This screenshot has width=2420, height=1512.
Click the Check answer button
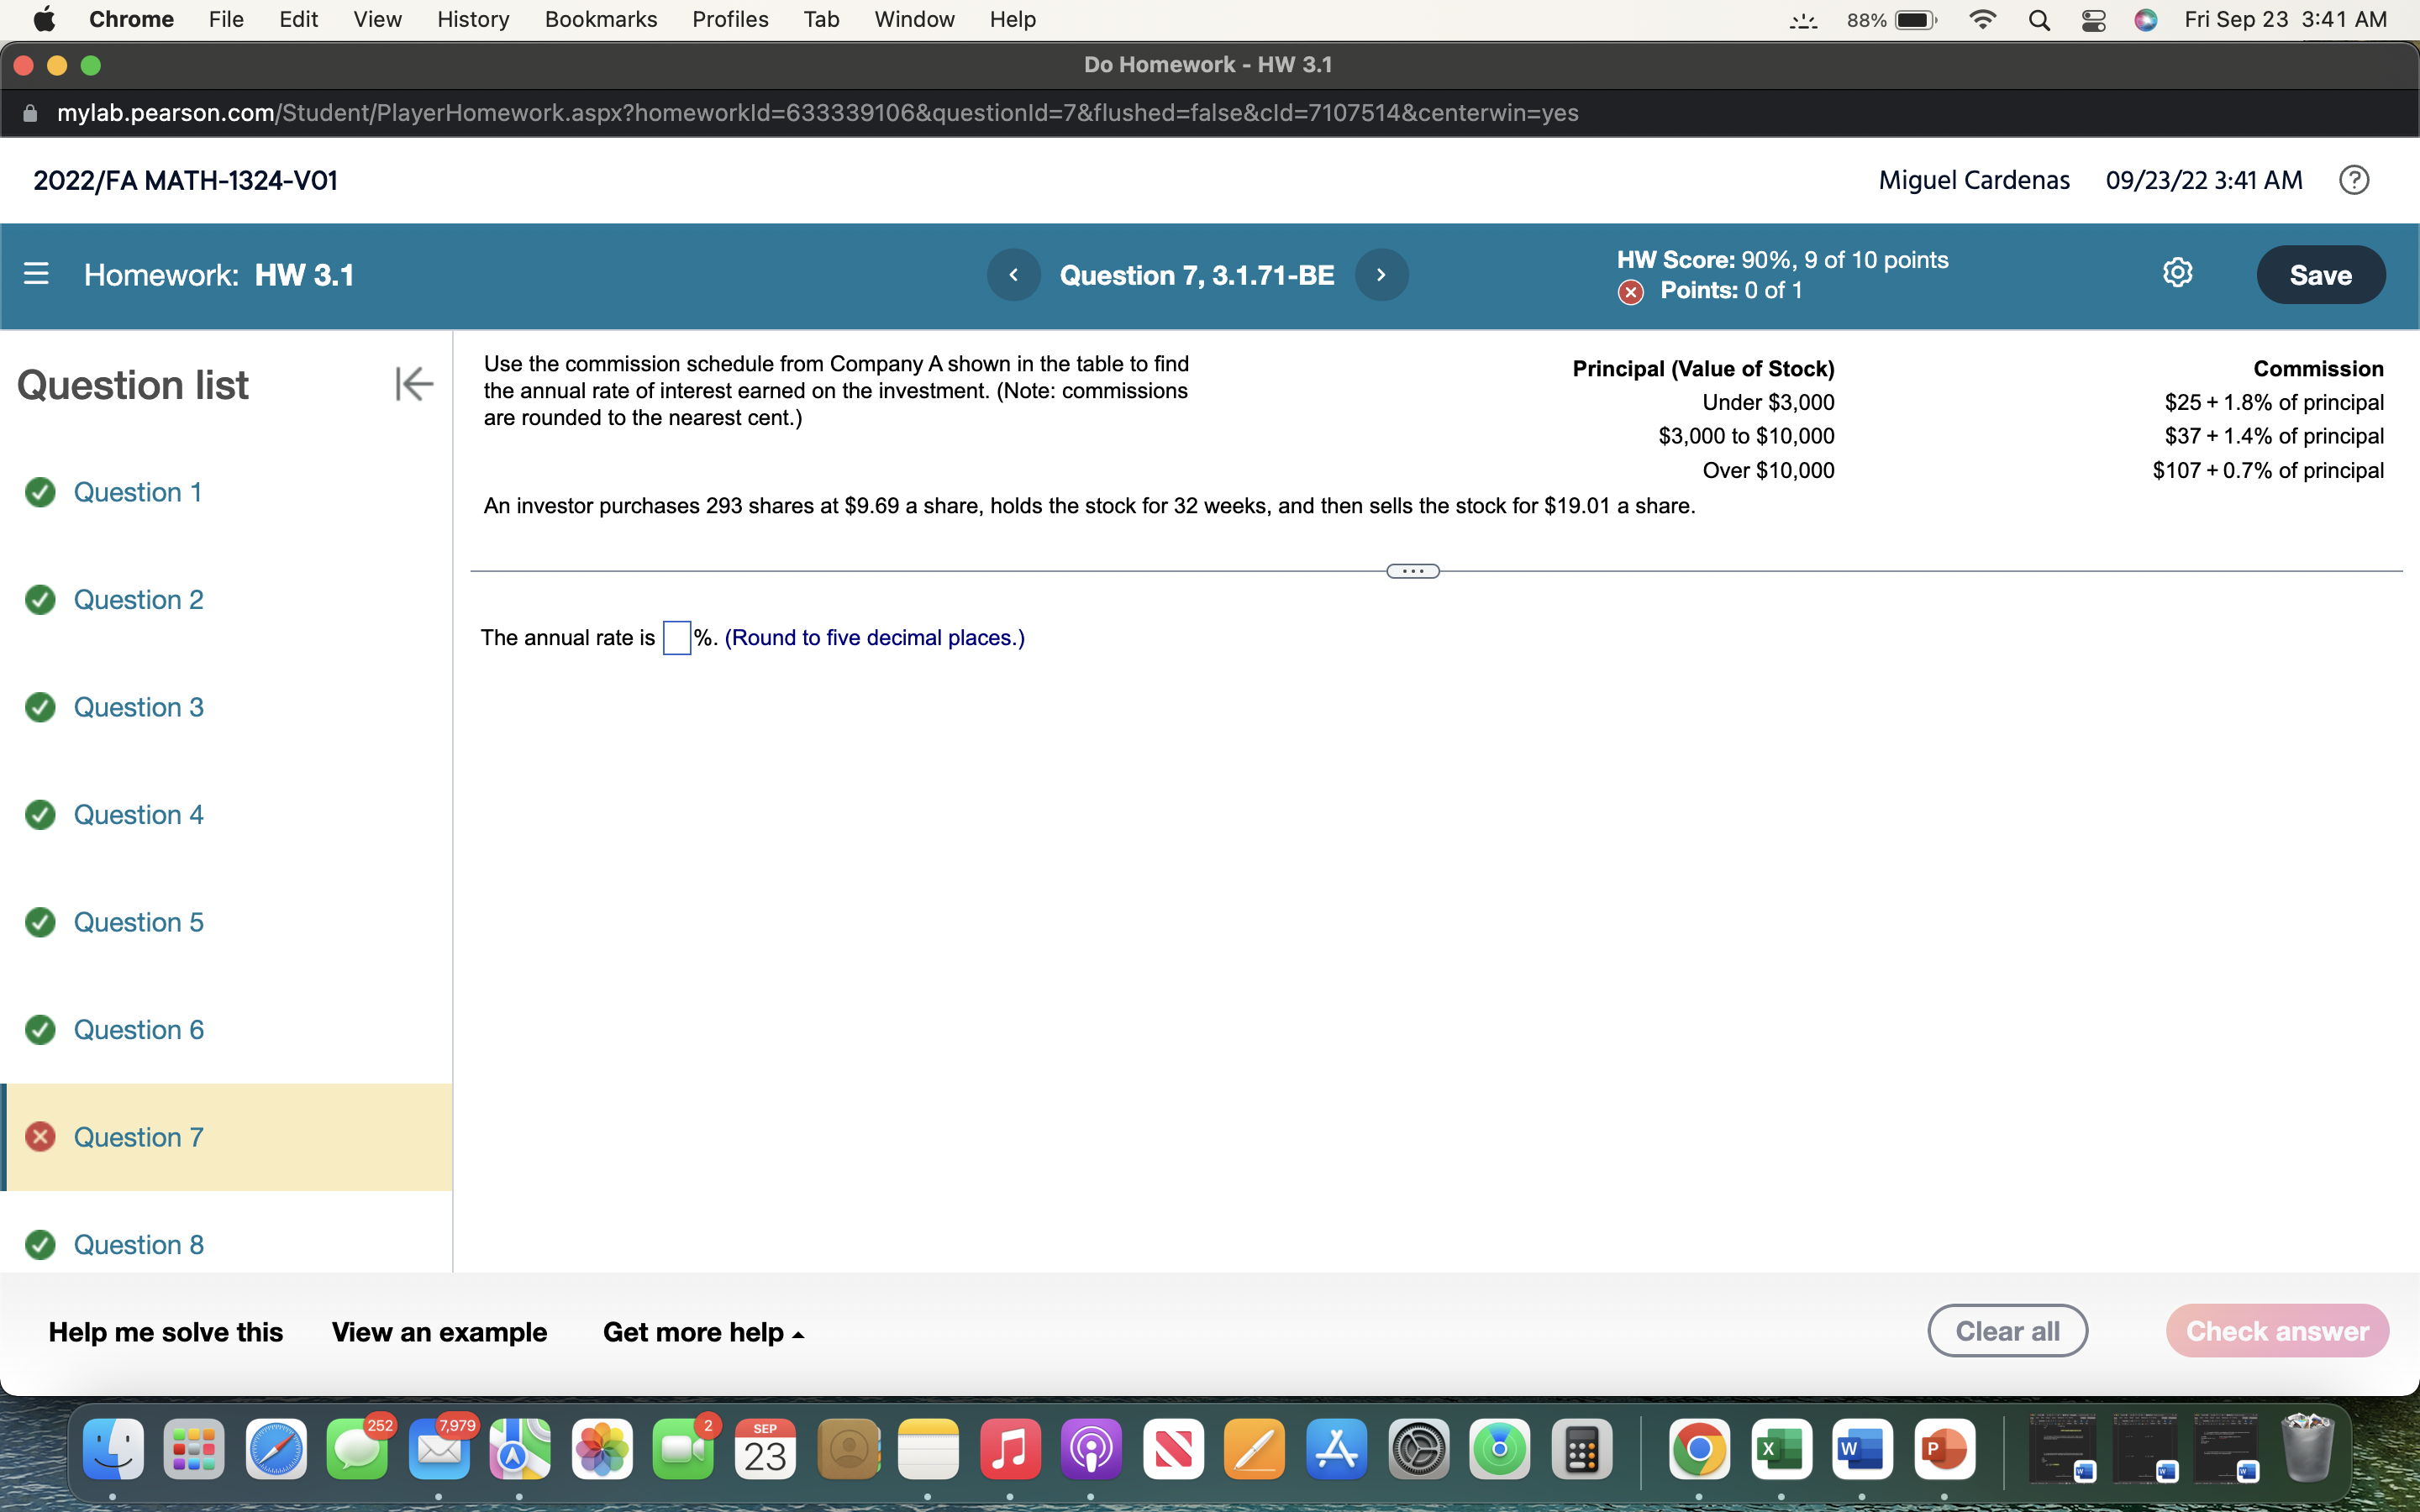point(2277,1330)
